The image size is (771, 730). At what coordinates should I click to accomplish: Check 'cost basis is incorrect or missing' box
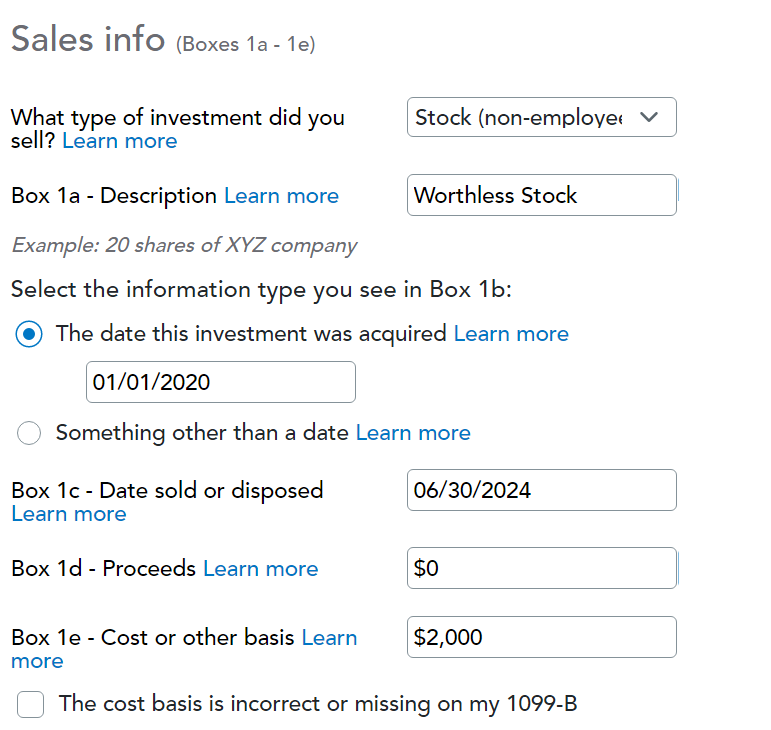pos(30,704)
